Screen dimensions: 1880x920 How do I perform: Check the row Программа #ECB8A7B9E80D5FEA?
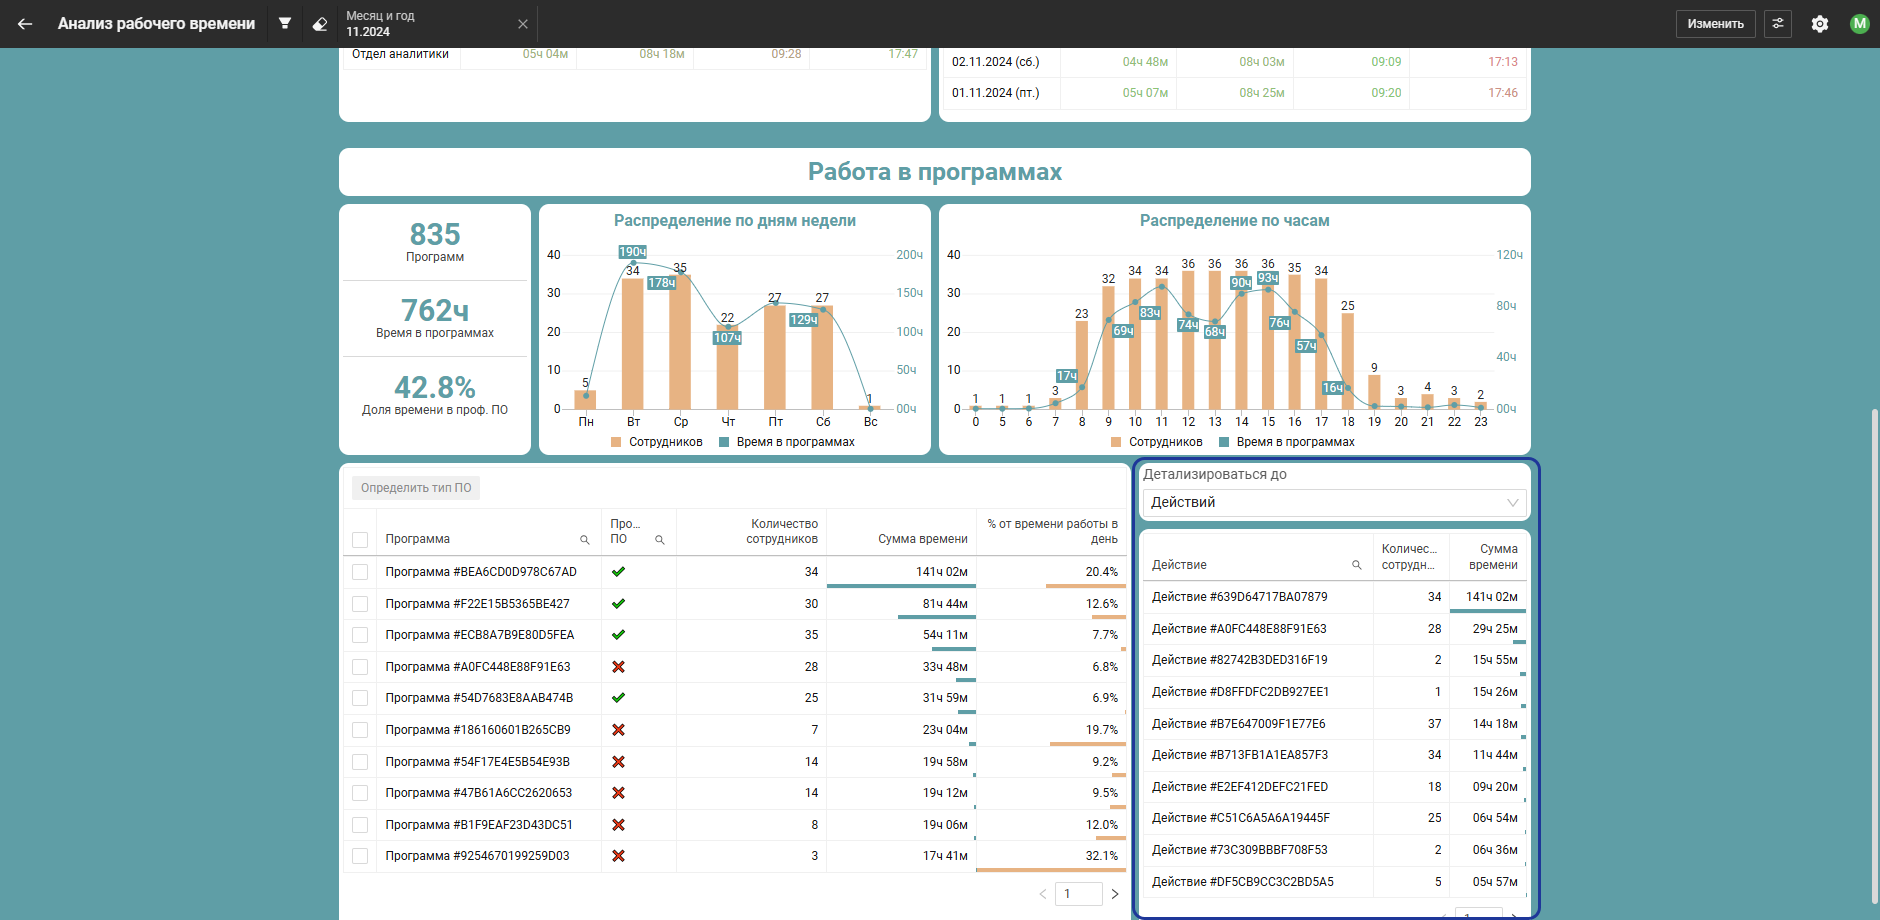[360, 635]
